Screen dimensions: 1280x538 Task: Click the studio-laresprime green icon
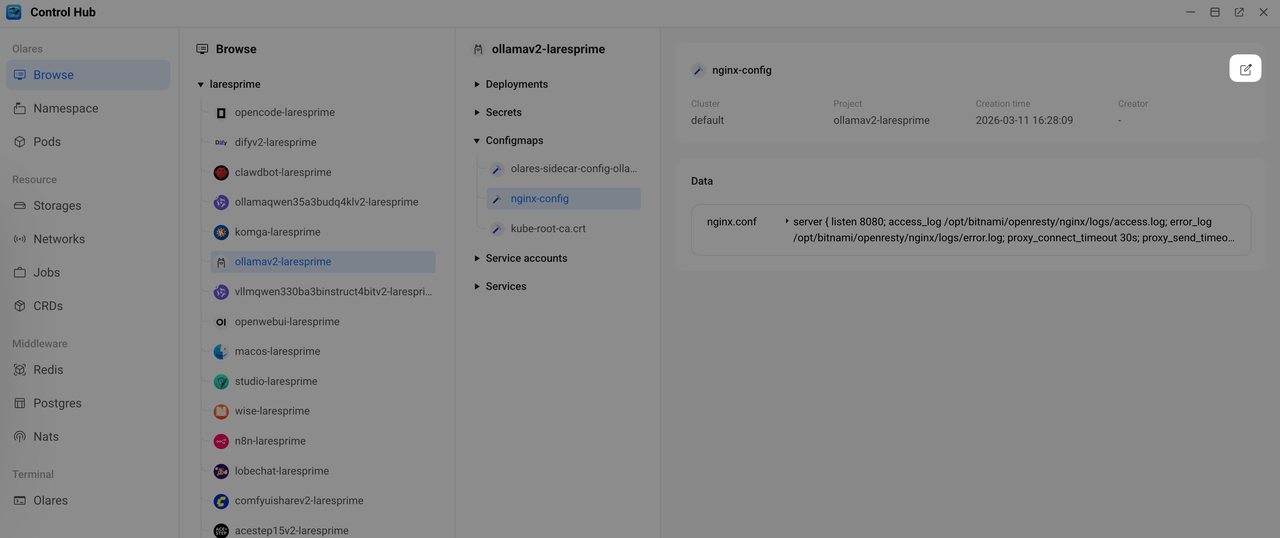(x=221, y=381)
